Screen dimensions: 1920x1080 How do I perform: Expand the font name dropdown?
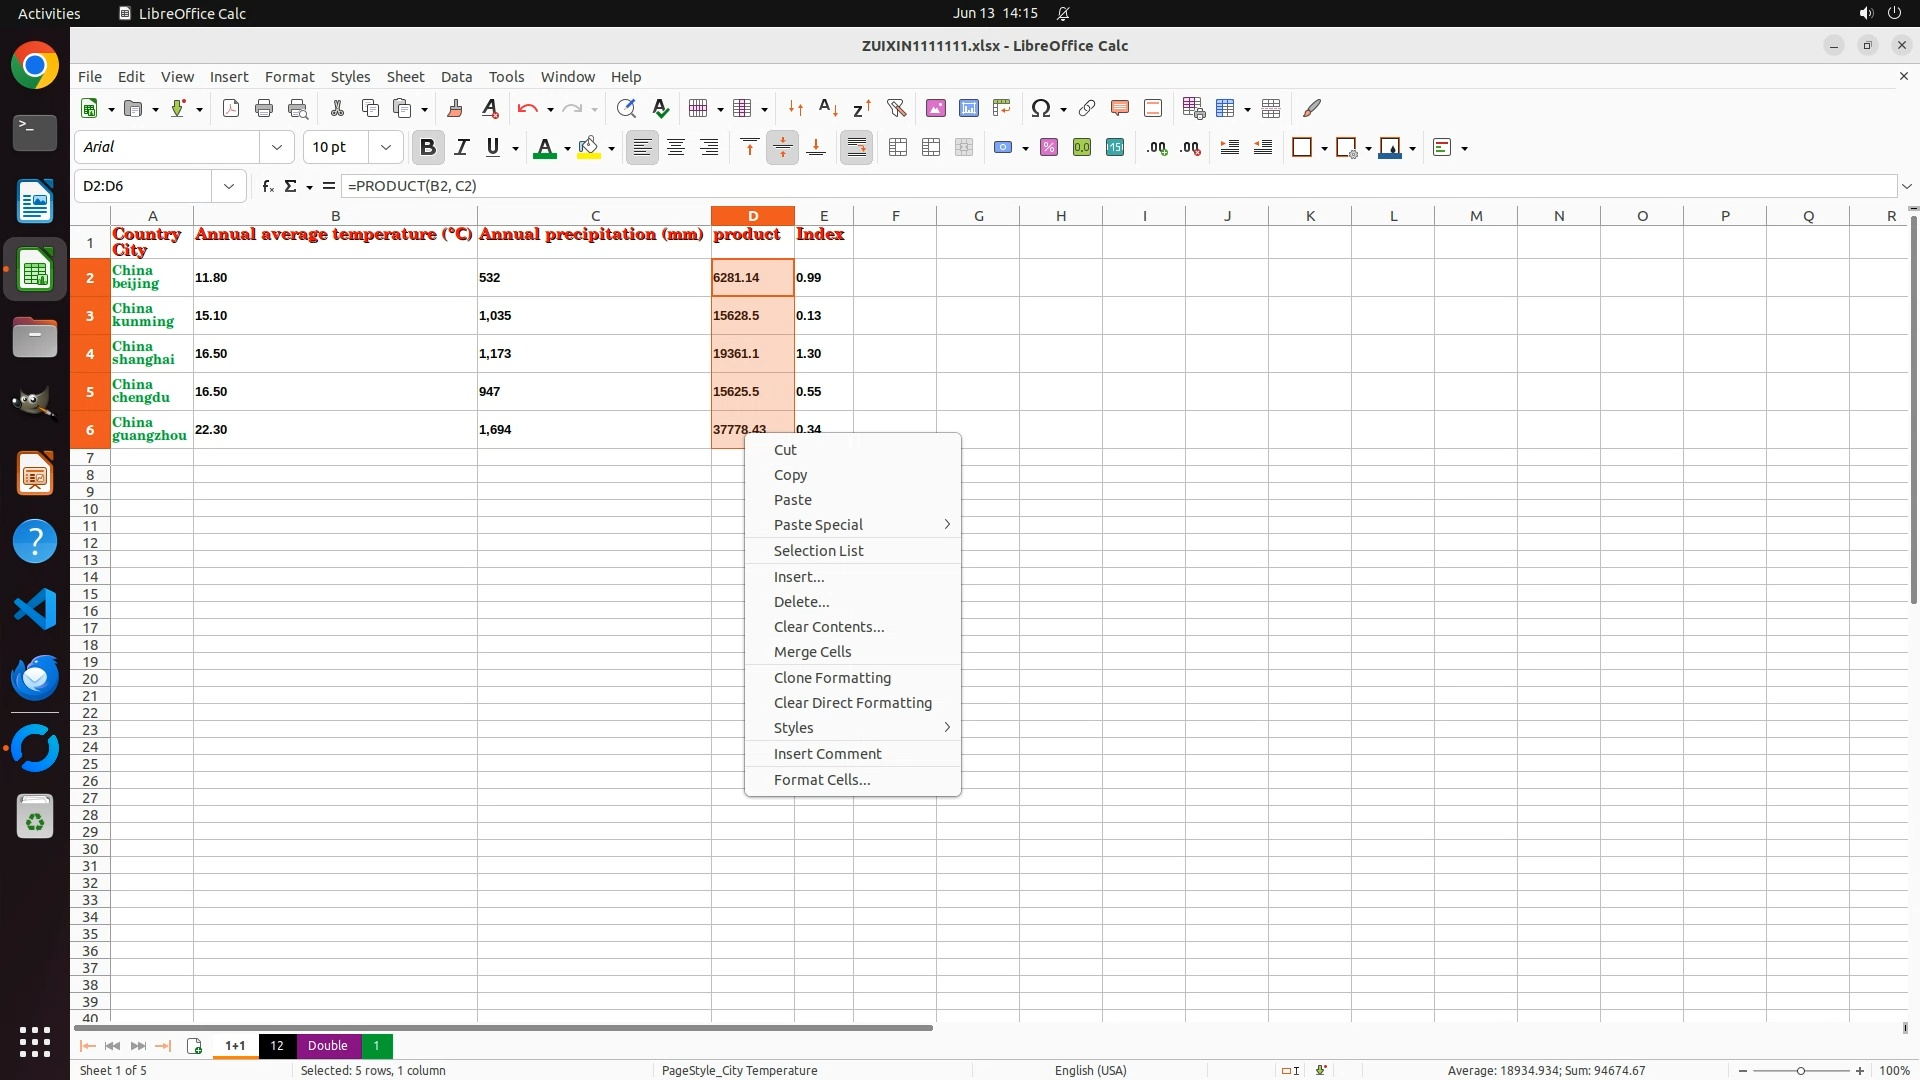(277, 147)
